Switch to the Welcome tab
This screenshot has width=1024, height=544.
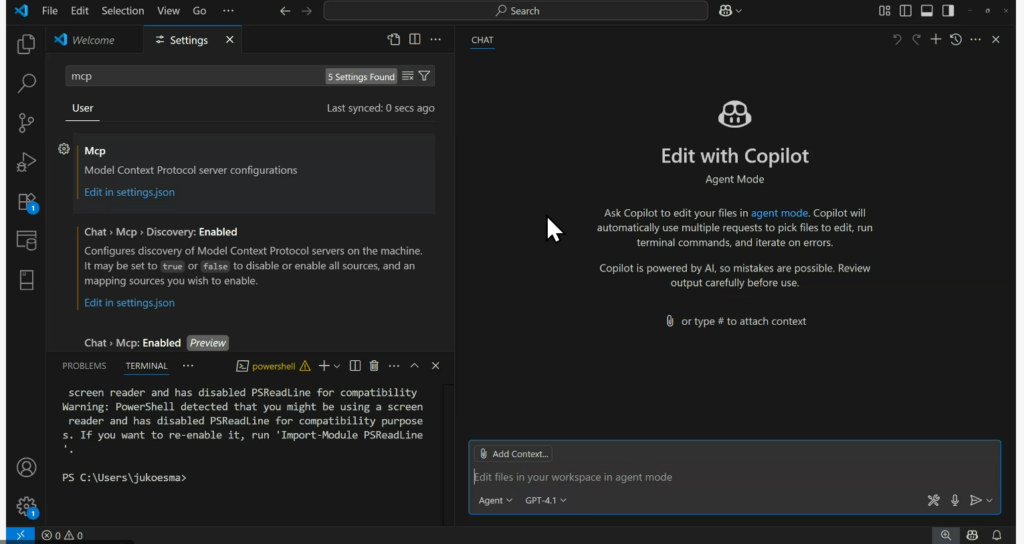tap(95, 40)
